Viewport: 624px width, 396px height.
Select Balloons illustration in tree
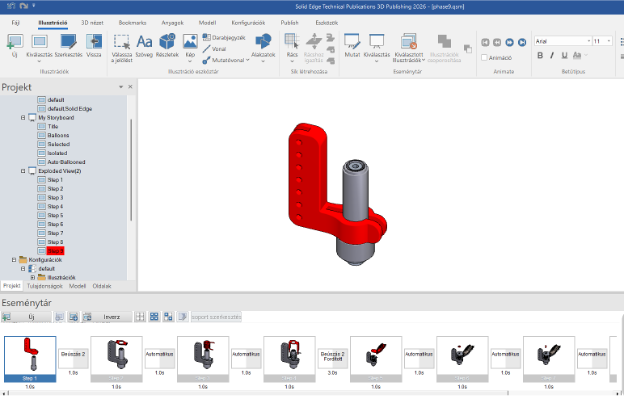[58, 135]
